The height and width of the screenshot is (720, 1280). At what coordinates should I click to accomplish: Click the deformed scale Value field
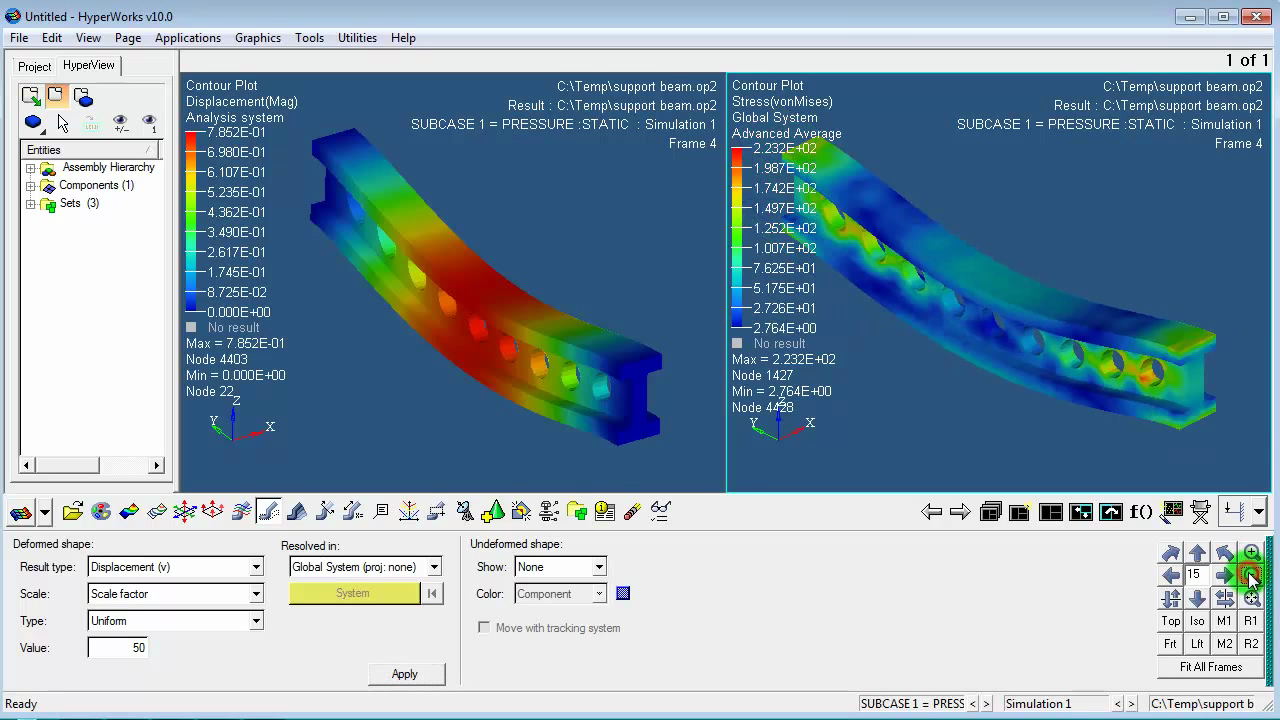pyautogui.click(x=118, y=648)
